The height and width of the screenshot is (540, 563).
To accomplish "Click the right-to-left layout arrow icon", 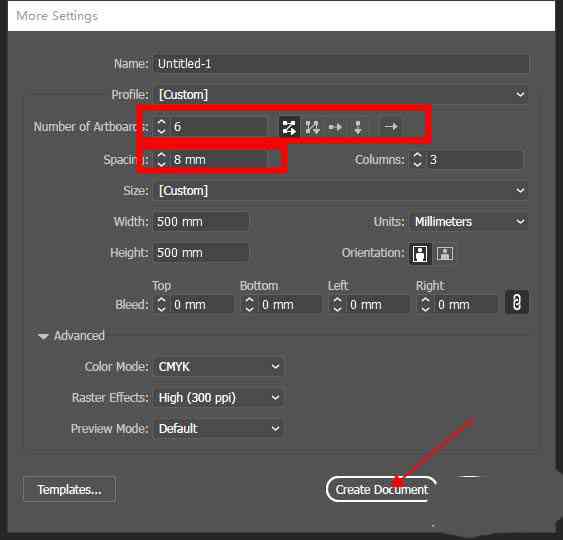I will pos(391,127).
